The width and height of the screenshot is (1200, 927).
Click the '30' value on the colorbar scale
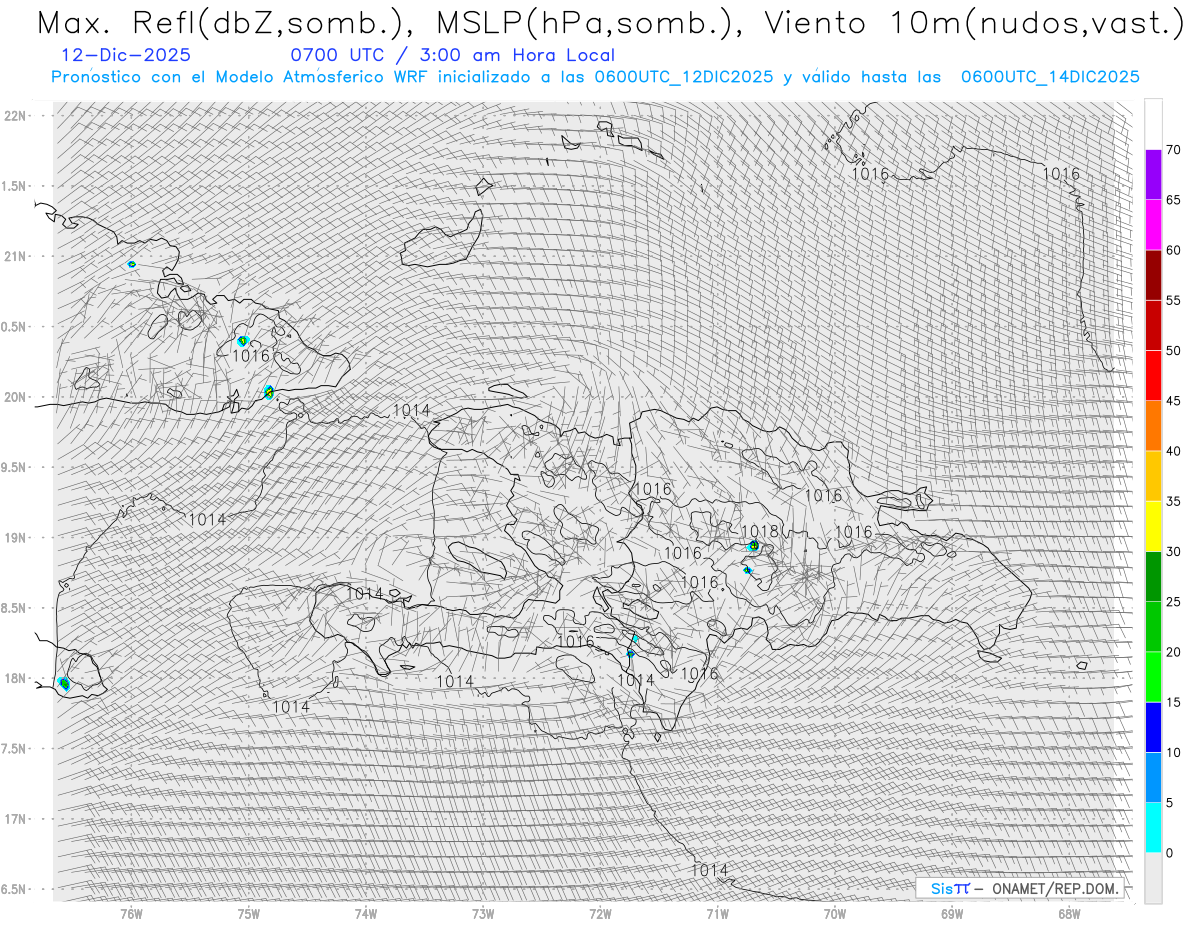pos(1173,551)
